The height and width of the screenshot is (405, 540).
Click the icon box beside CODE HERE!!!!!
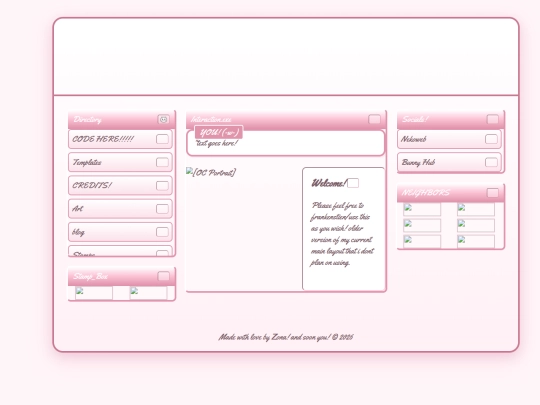[x=162, y=139]
